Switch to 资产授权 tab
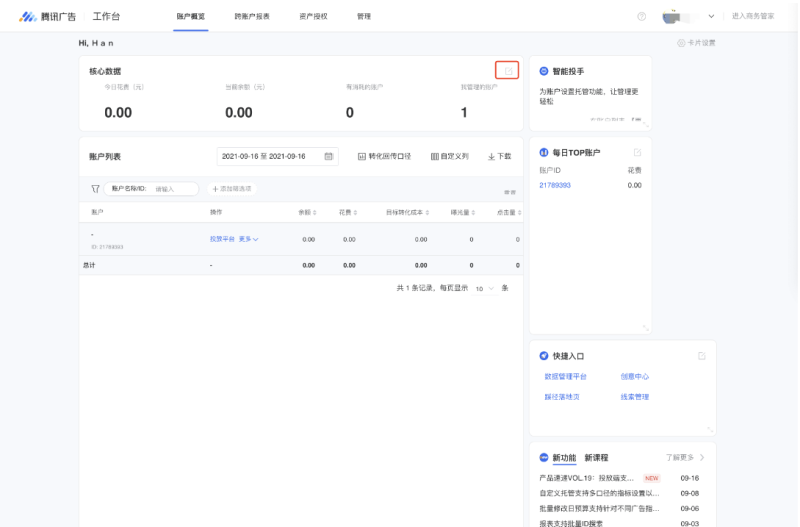This screenshot has width=800, height=527. (313, 16)
